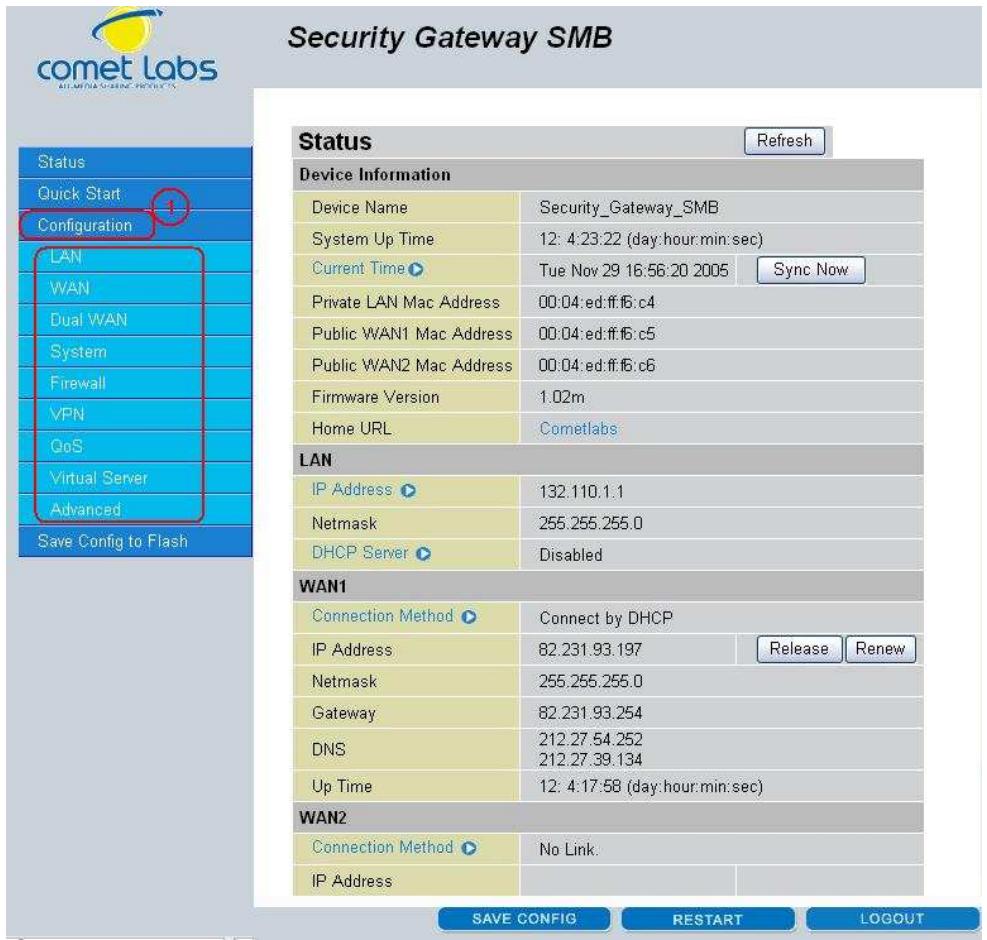The image size is (987, 940).
Task: Open Quick Start in sidebar
Action: (135, 194)
